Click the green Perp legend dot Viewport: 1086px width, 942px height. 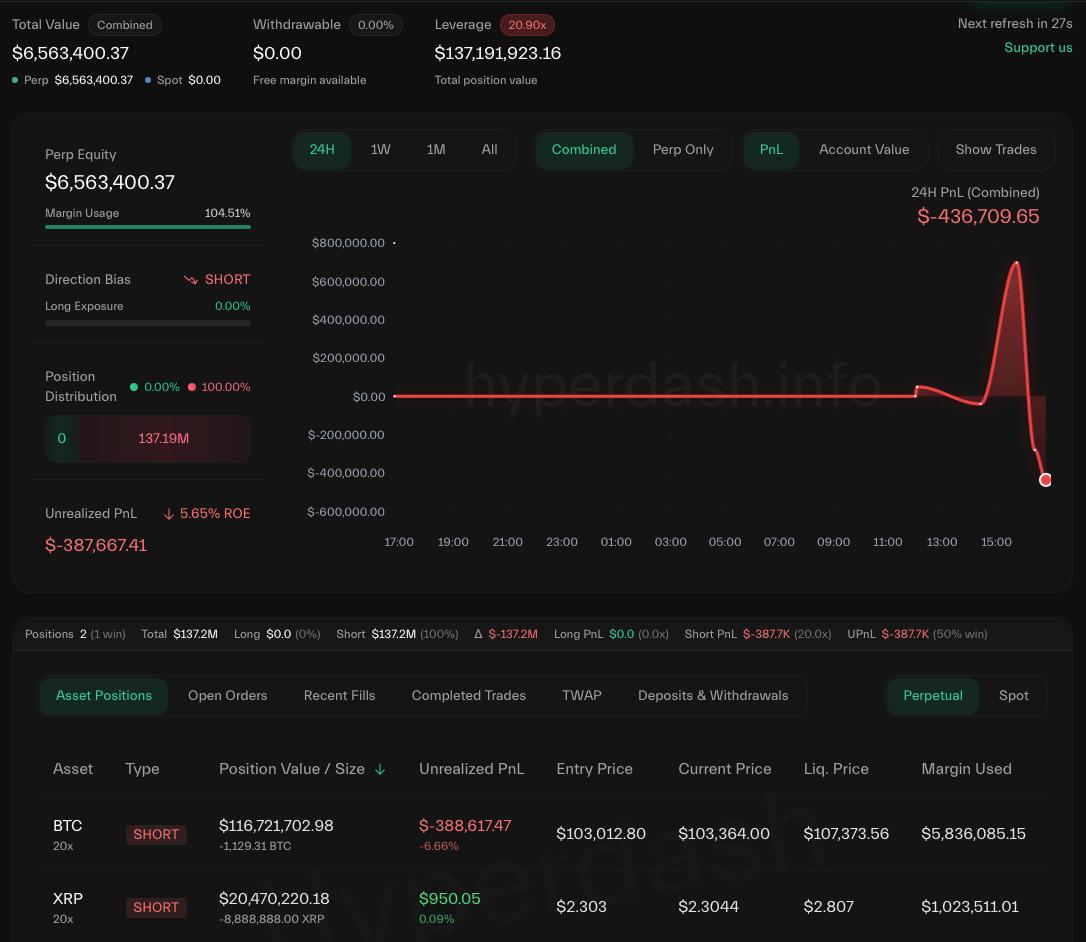[15, 80]
